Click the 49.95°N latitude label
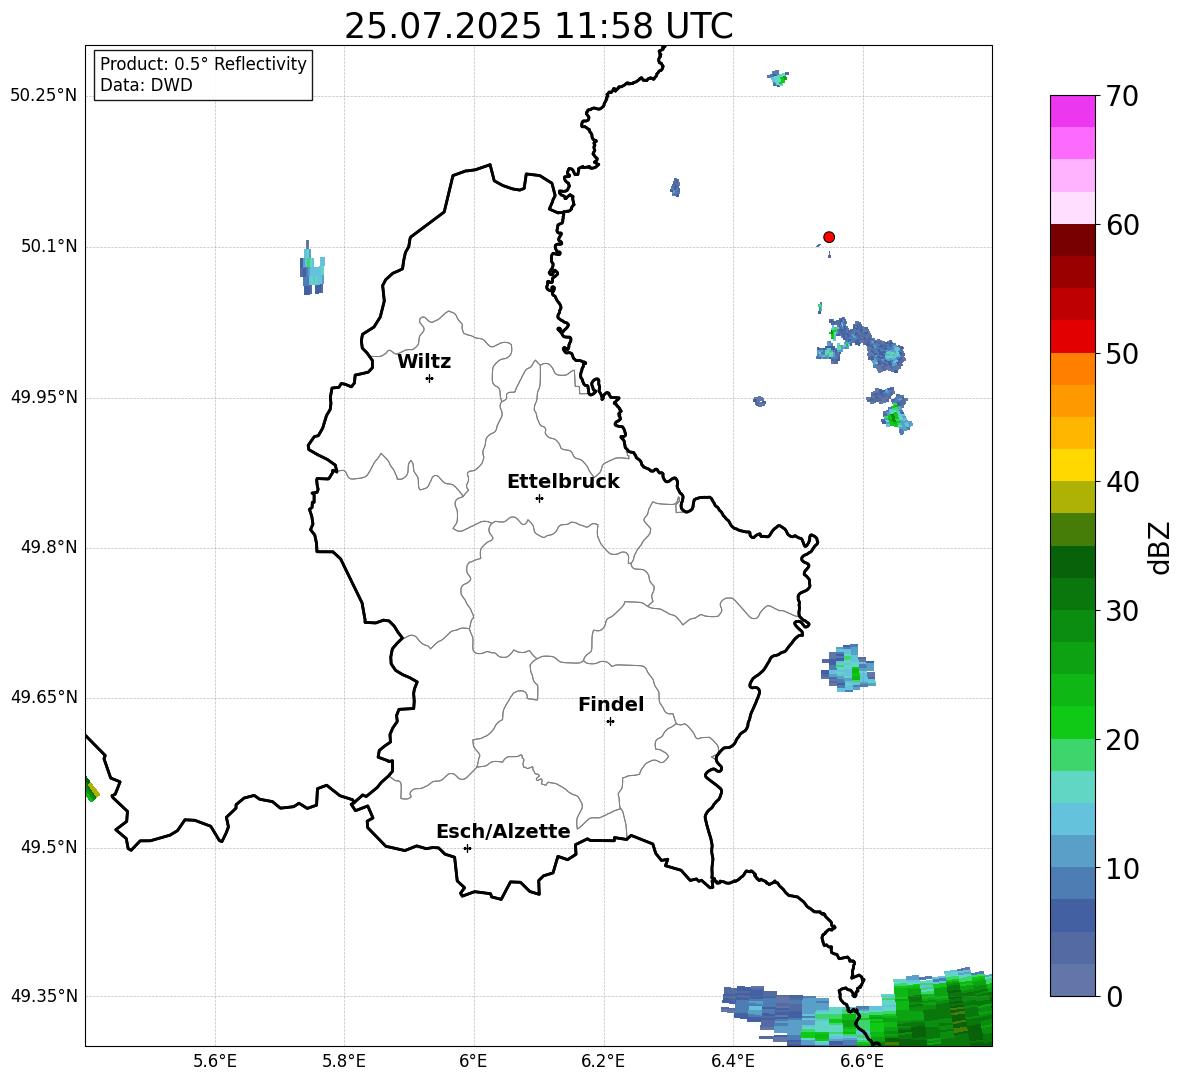This screenshot has width=1184, height=1081. (44, 397)
